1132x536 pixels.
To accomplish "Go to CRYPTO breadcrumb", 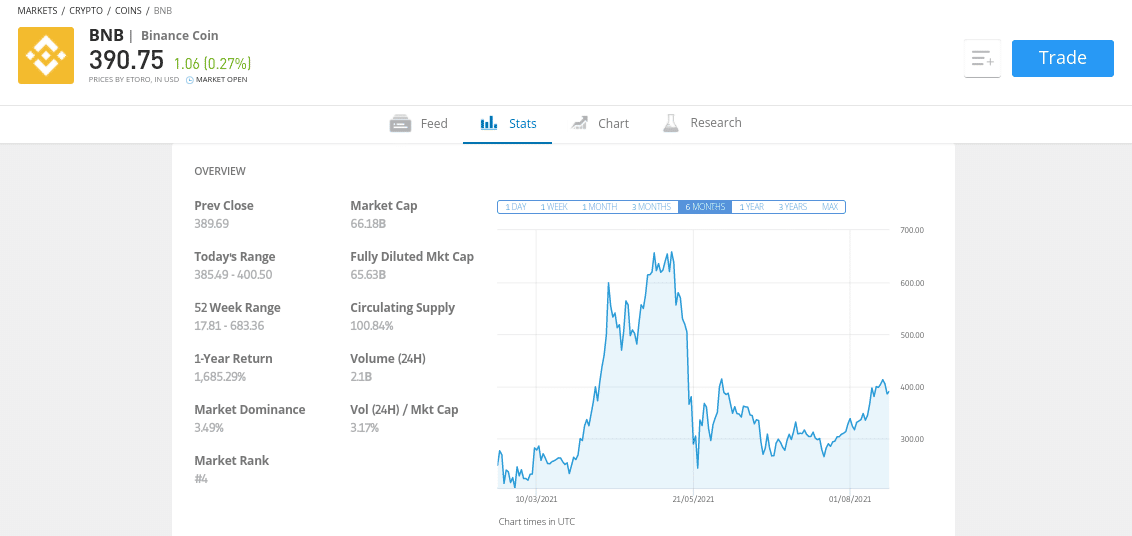I will [x=86, y=11].
